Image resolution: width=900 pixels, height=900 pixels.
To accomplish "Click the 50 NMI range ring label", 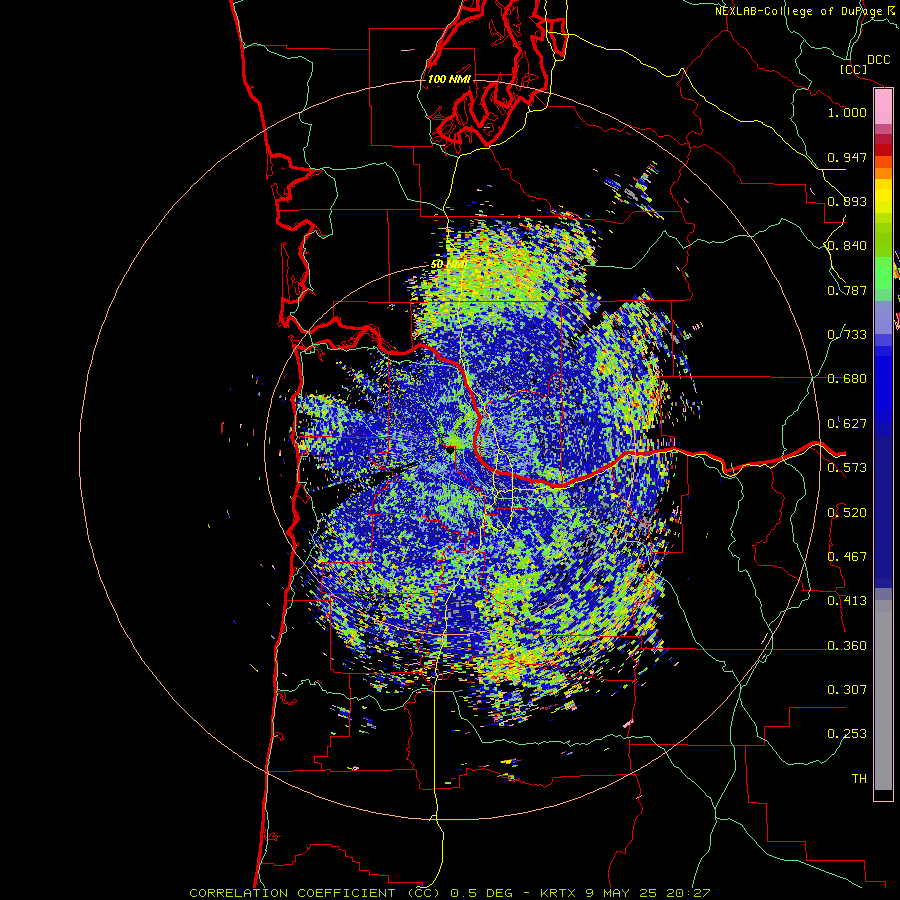I will pyautogui.click(x=447, y=264).
